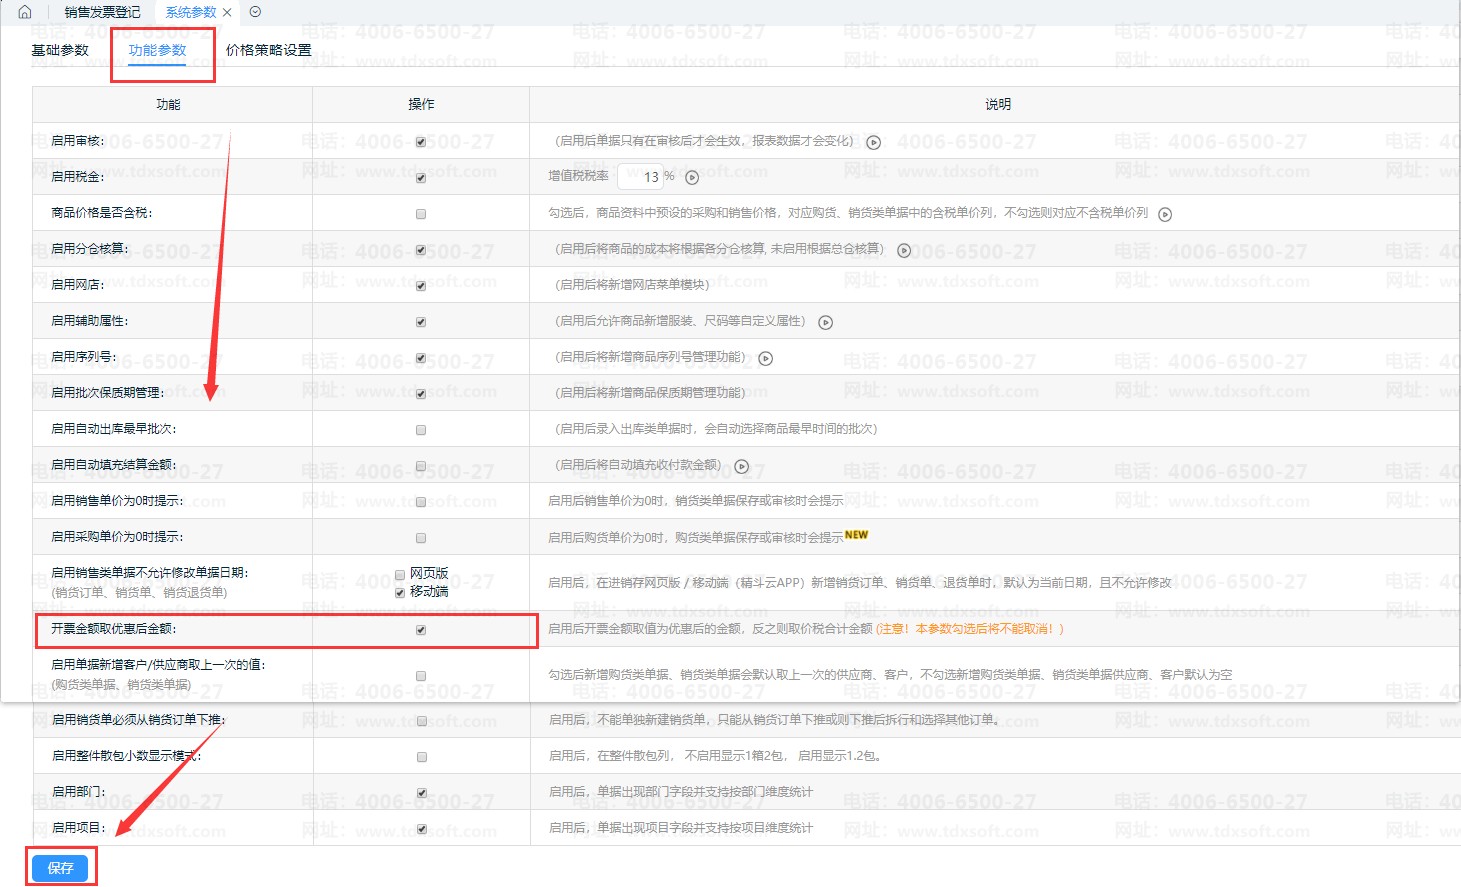Switch to the 基础参数 tab

[x=60, y=50]
